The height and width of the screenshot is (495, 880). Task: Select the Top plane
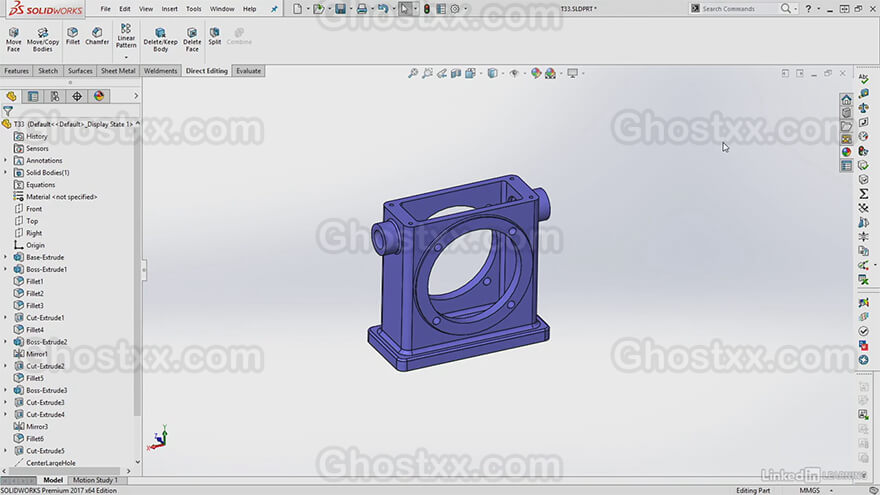[x=32, y=221]
